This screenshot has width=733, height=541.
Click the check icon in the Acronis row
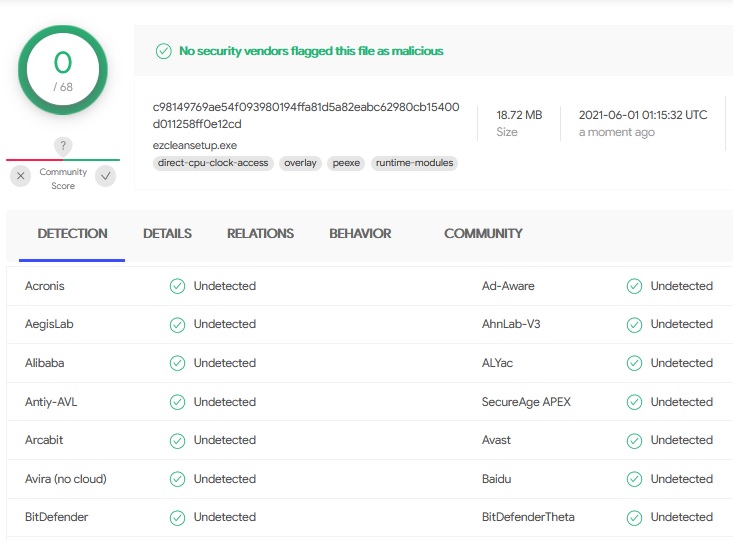pos(178,286)
